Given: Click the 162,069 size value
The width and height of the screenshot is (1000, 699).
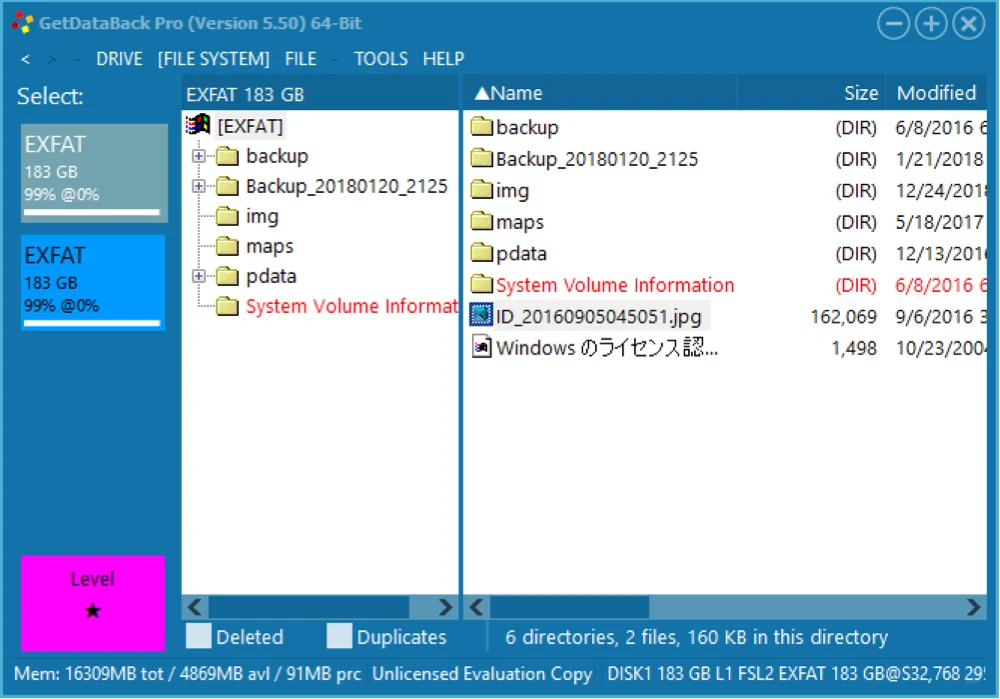Looking at the screenshot, I should point(843,316).
